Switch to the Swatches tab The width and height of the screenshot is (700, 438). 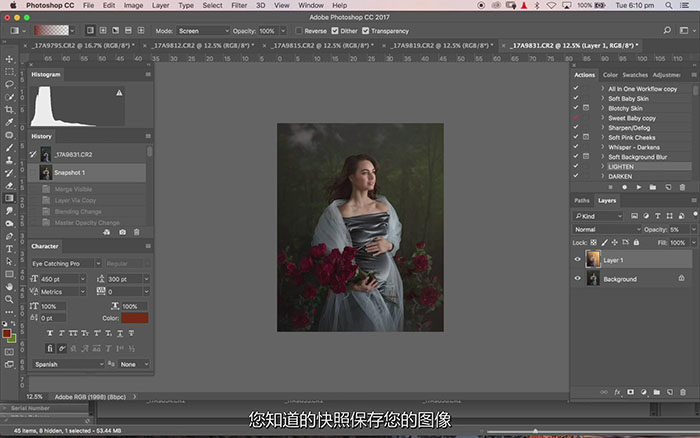pos(634,75)
